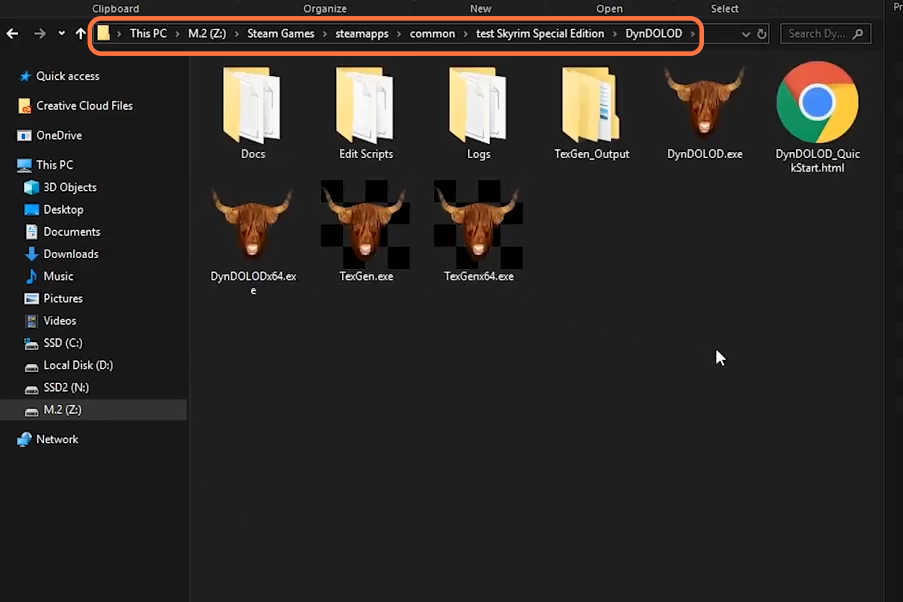Screen dimensions: 903x602
Task: Click the Search DynDOLOD field
Action: (825, 33)
